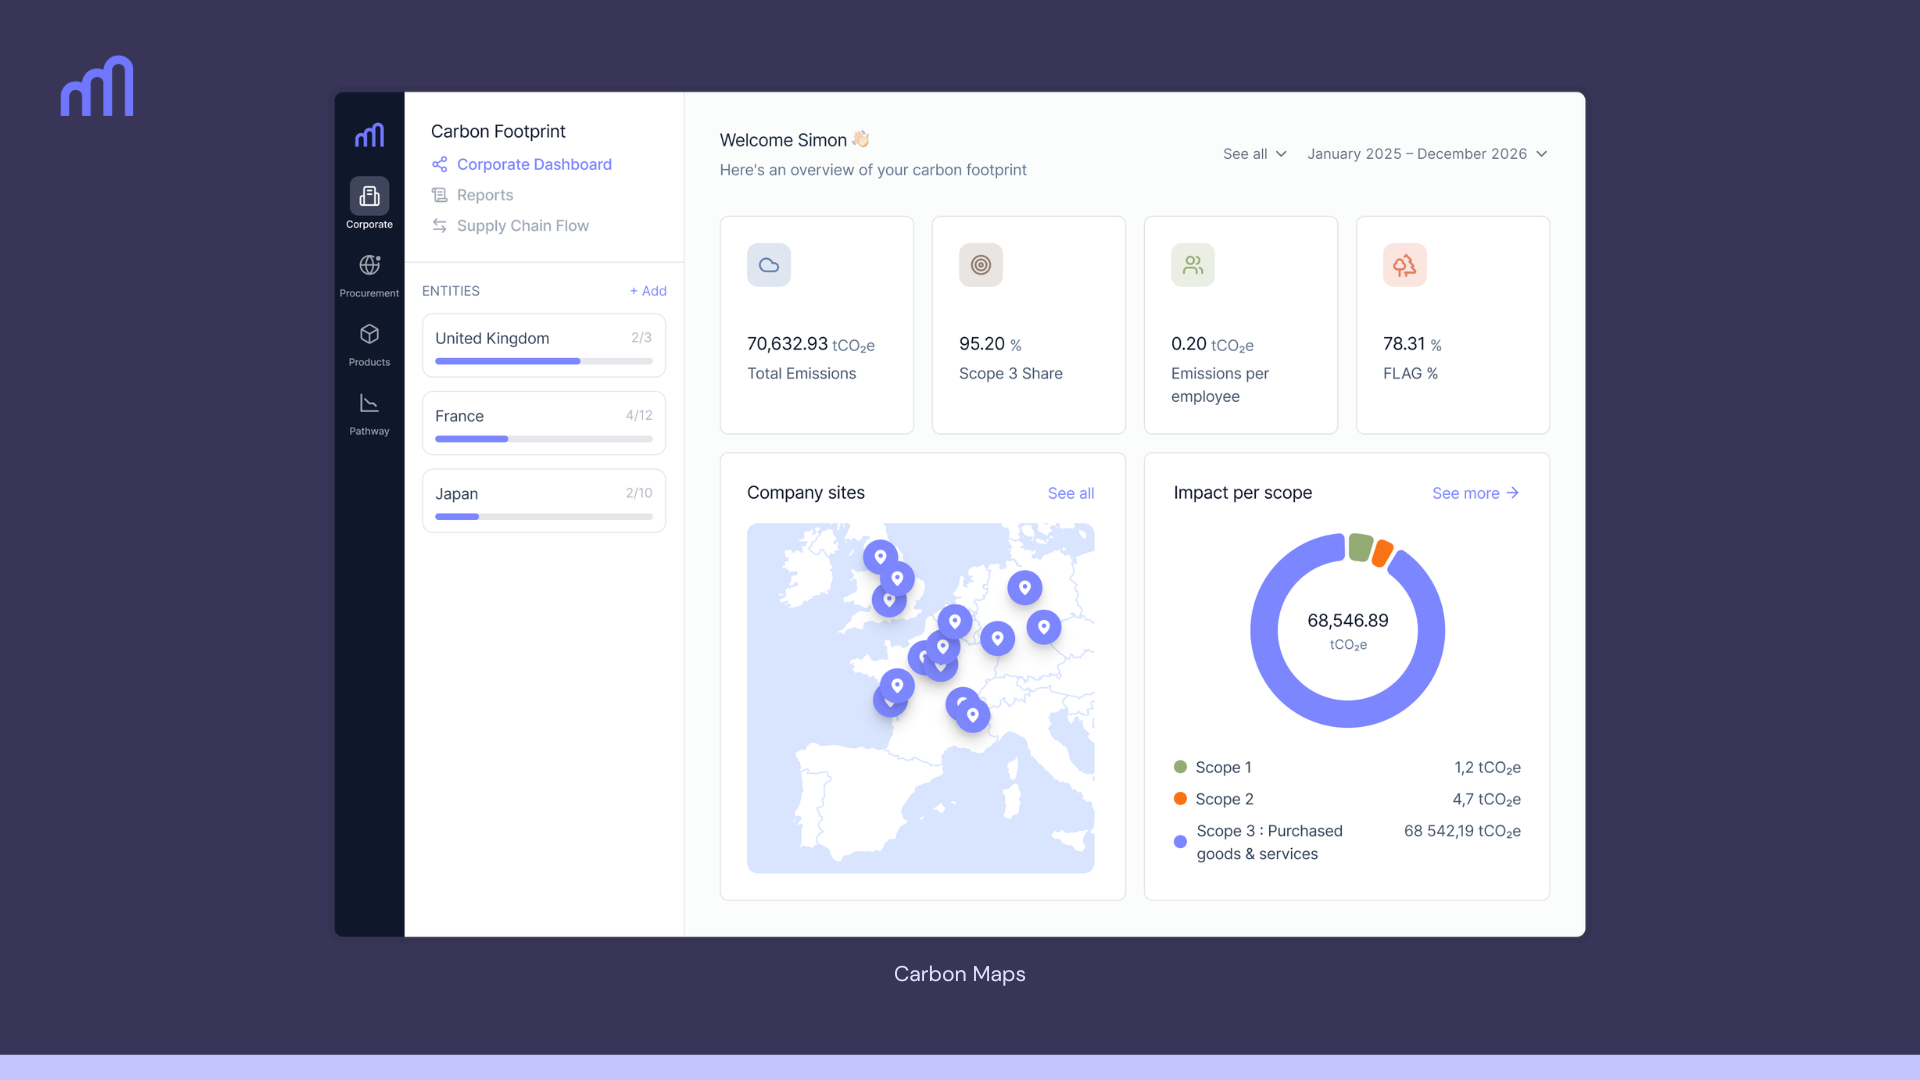The height and width of the screenshot is (1080, 1920).
Task: Select the Japan entity entry
Action: coord(543,500)
